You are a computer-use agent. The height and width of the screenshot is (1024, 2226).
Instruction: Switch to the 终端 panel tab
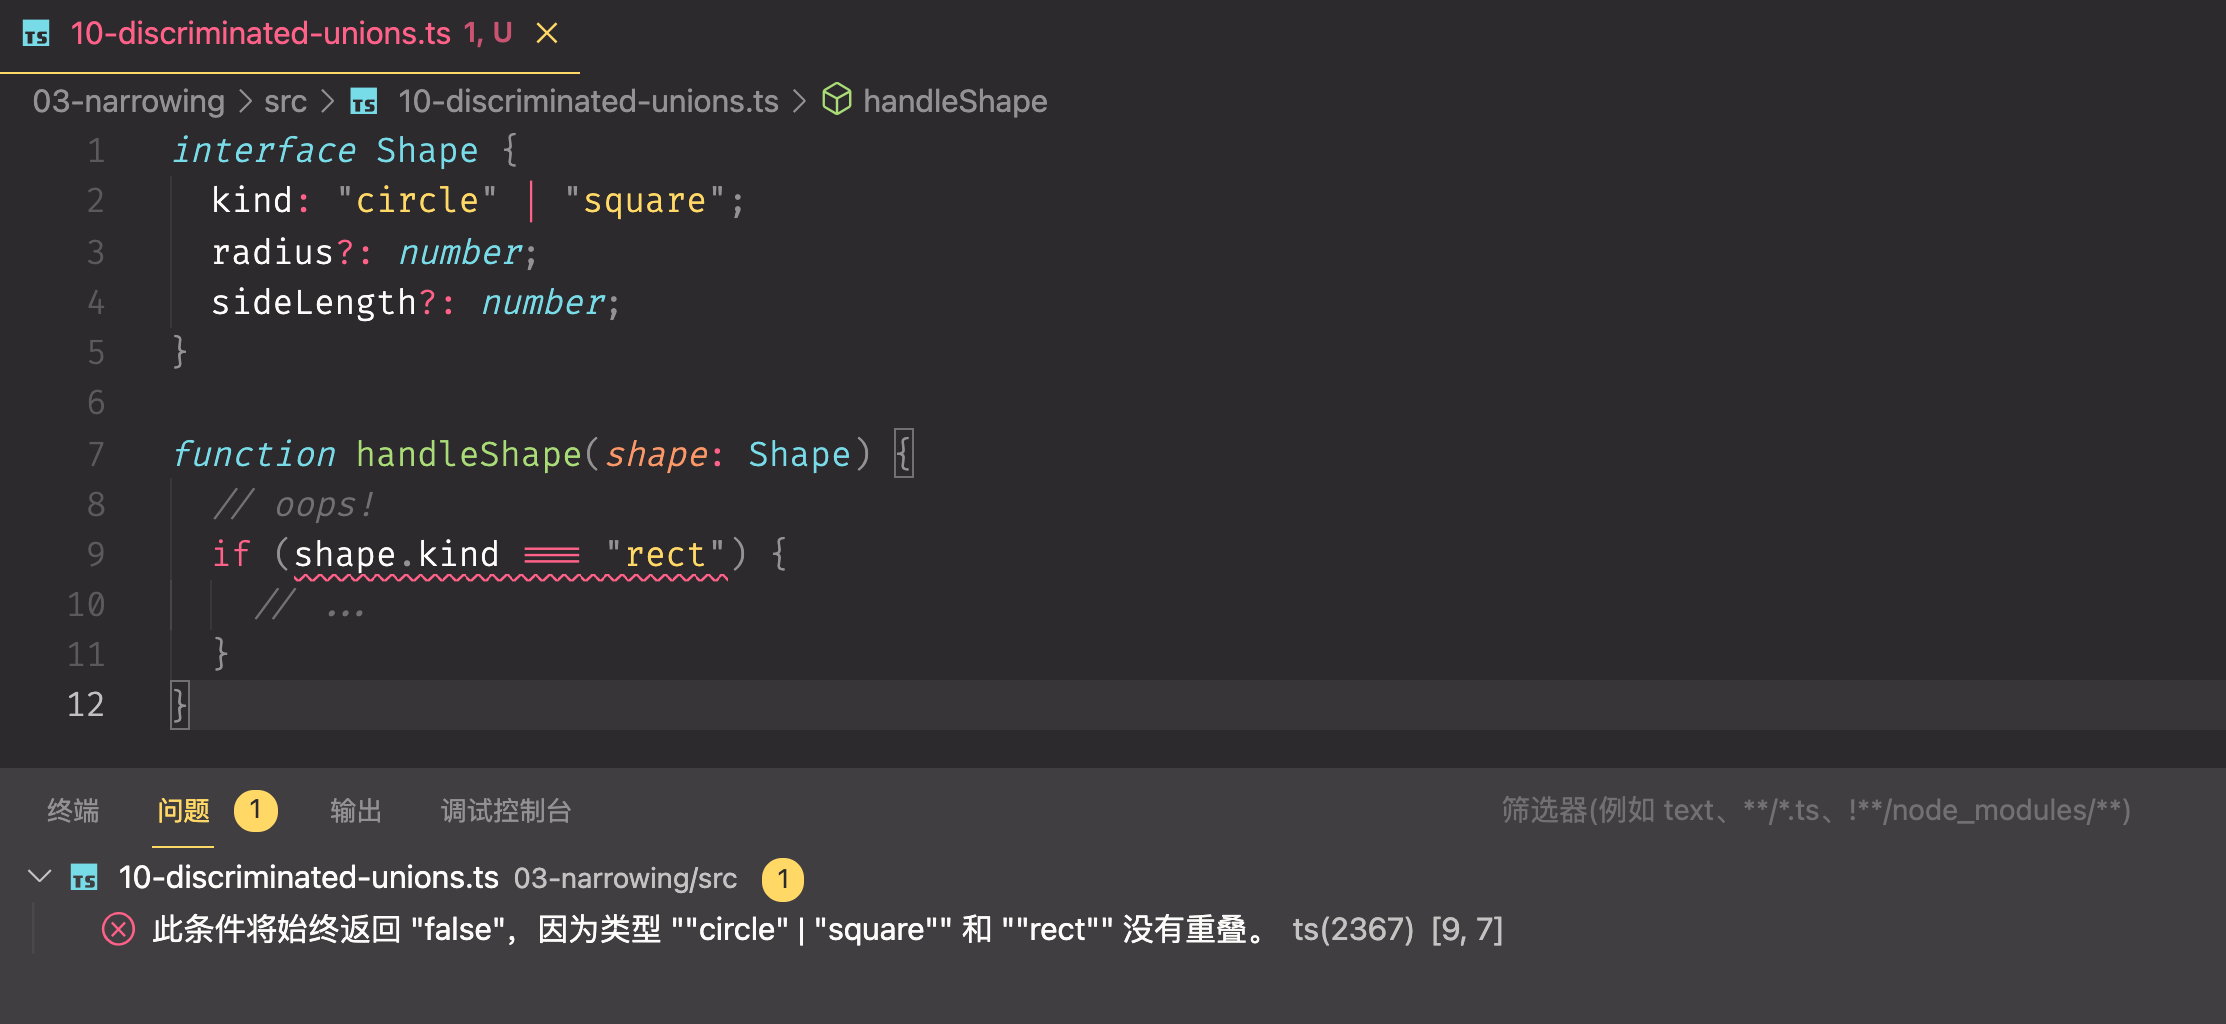73,810
